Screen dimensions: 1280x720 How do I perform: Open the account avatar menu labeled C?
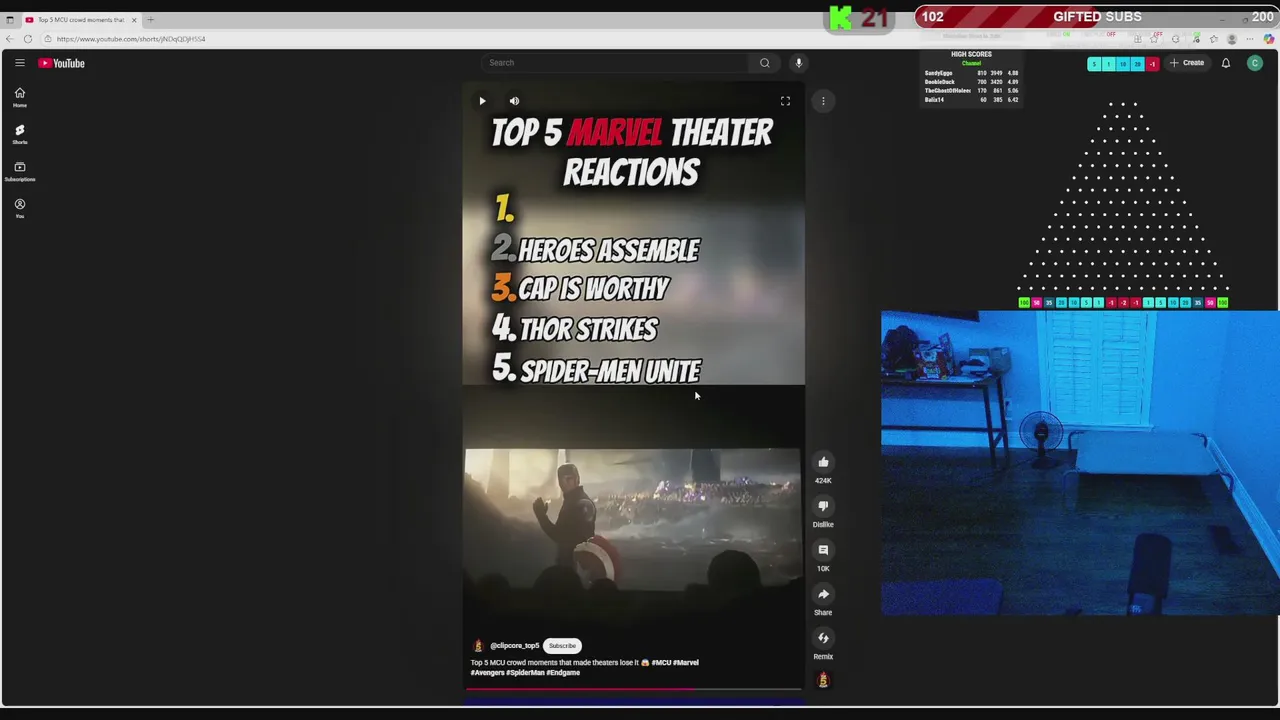pos(1255,63)
